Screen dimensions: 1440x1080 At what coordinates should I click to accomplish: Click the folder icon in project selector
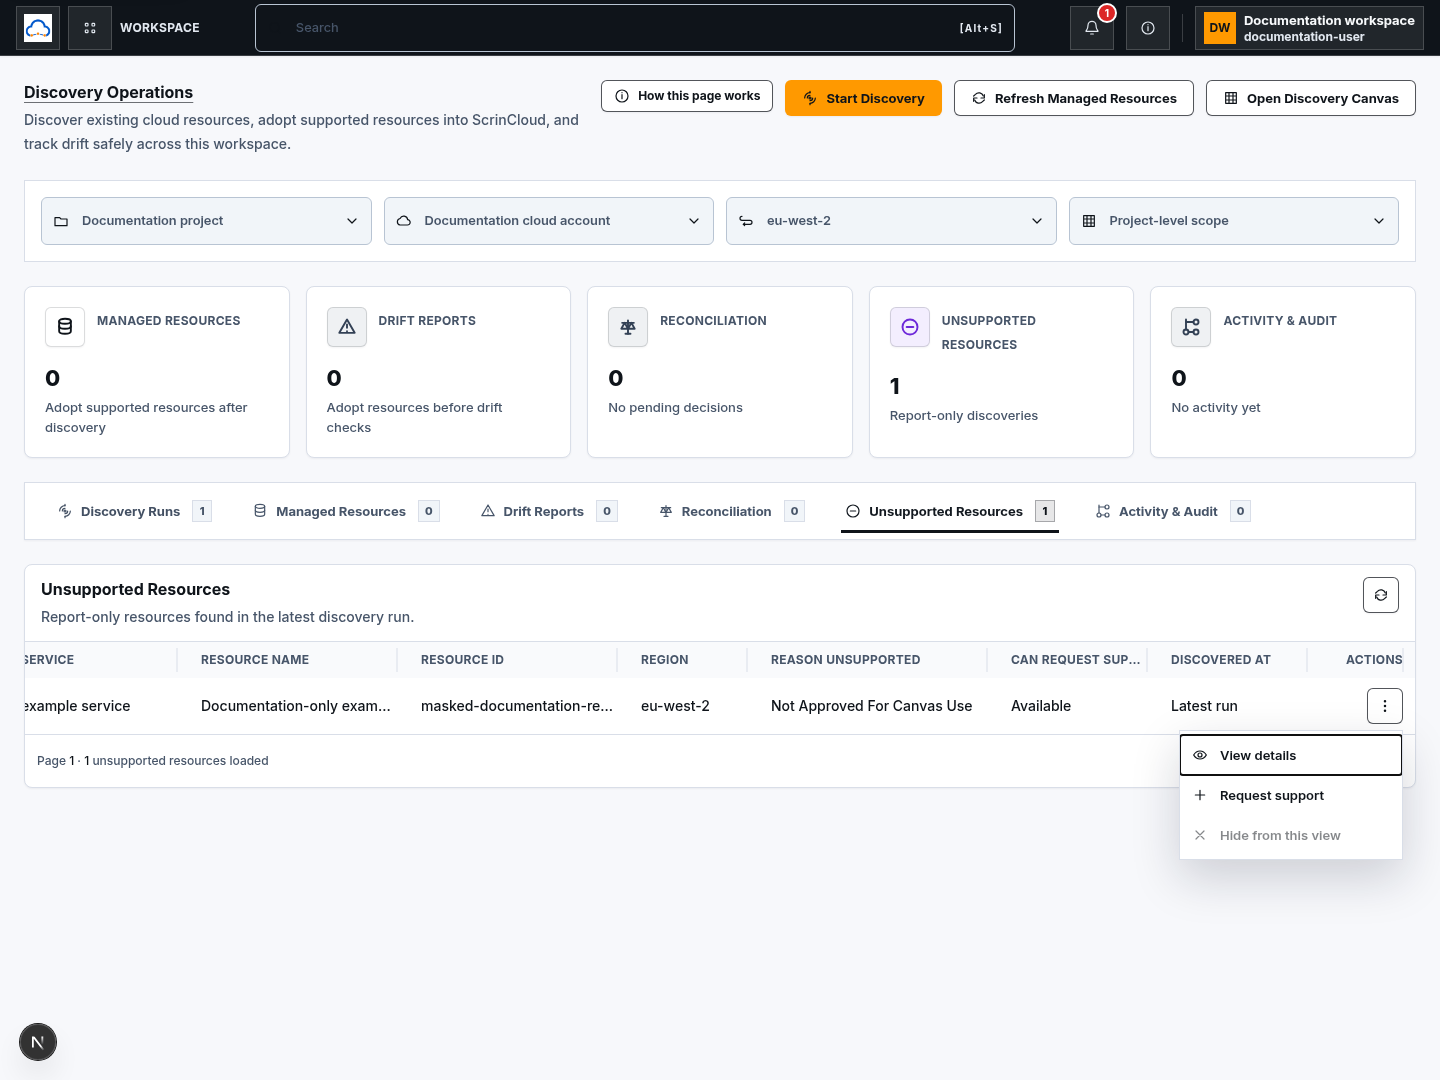(x=61, y=221)
